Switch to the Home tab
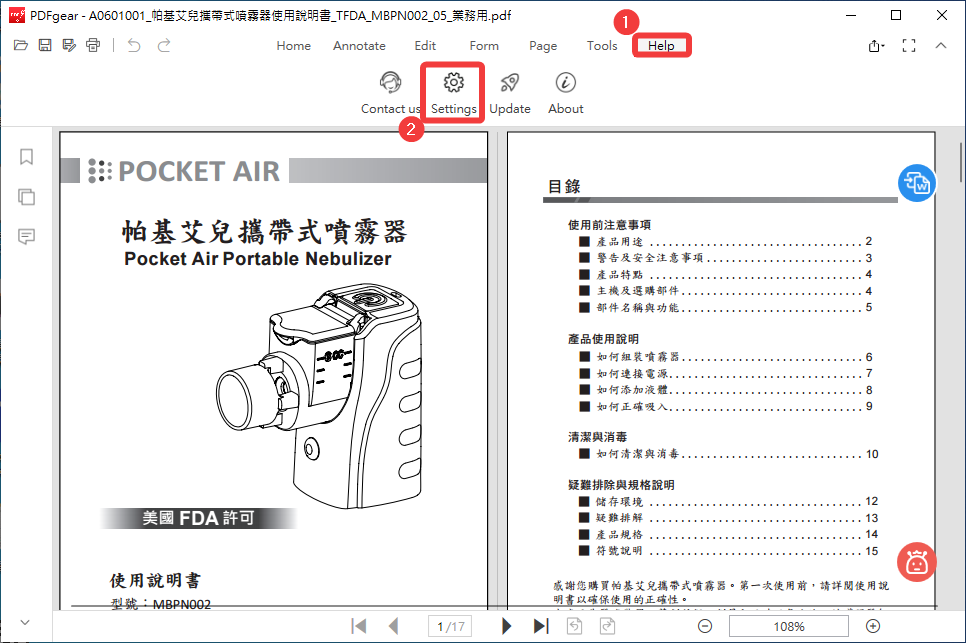966x643 pixels. point(293,46)
